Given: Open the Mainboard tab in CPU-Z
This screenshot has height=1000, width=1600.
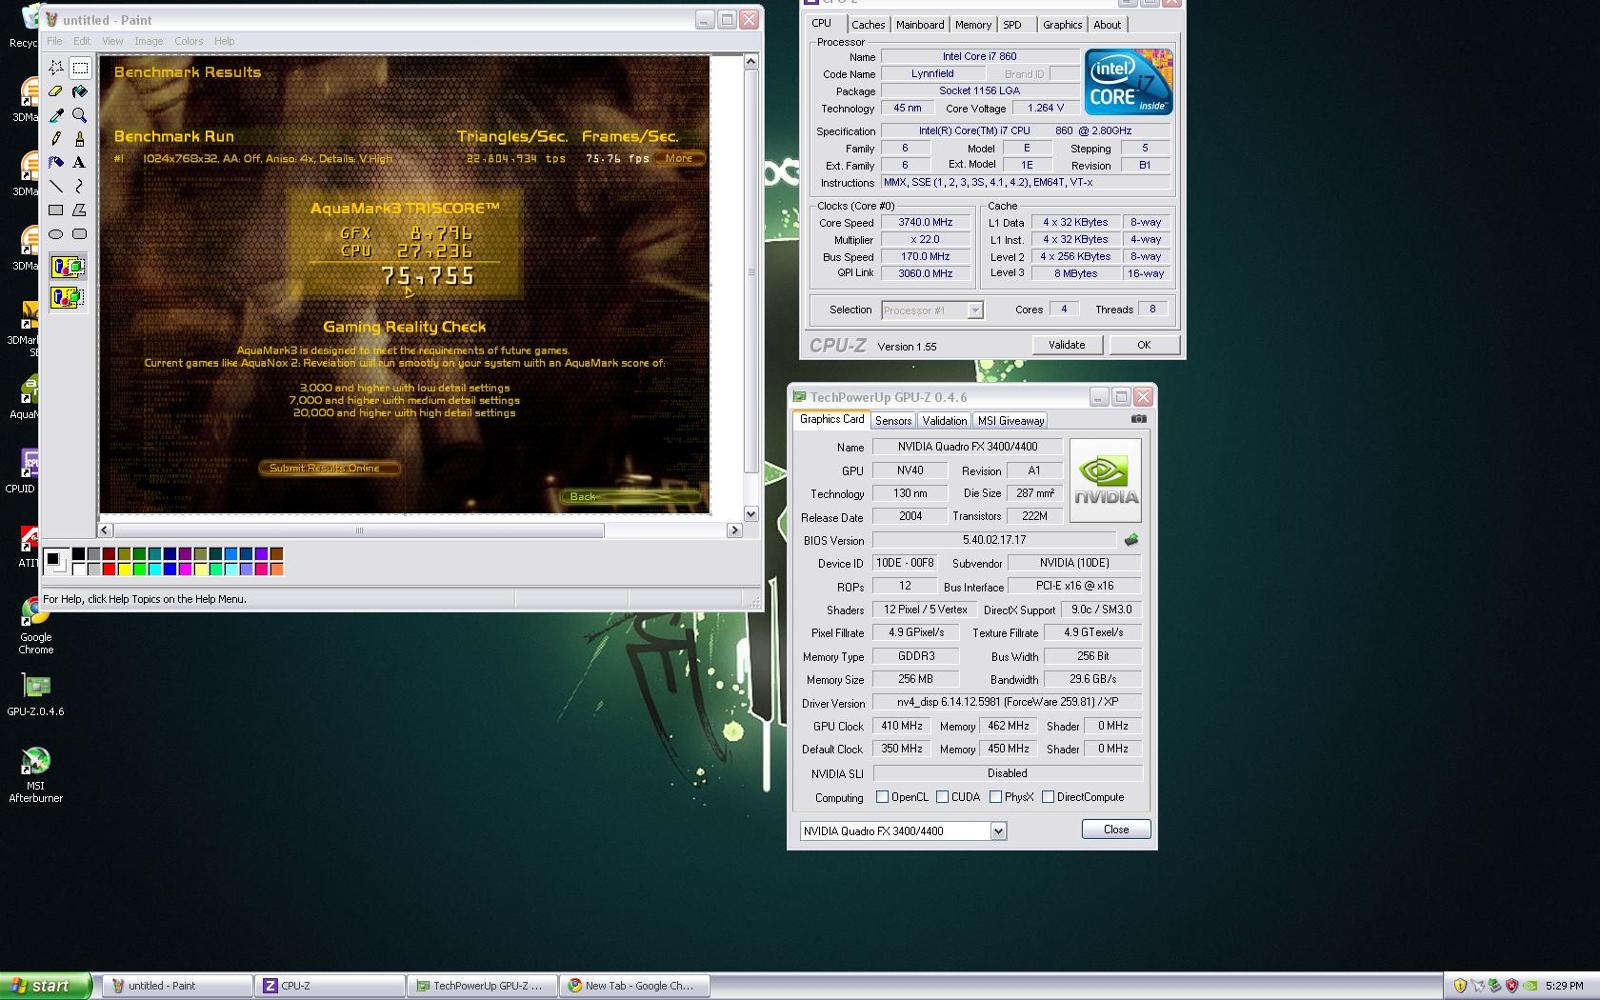Looking at the screenshot, I should (x=920, y=25).
